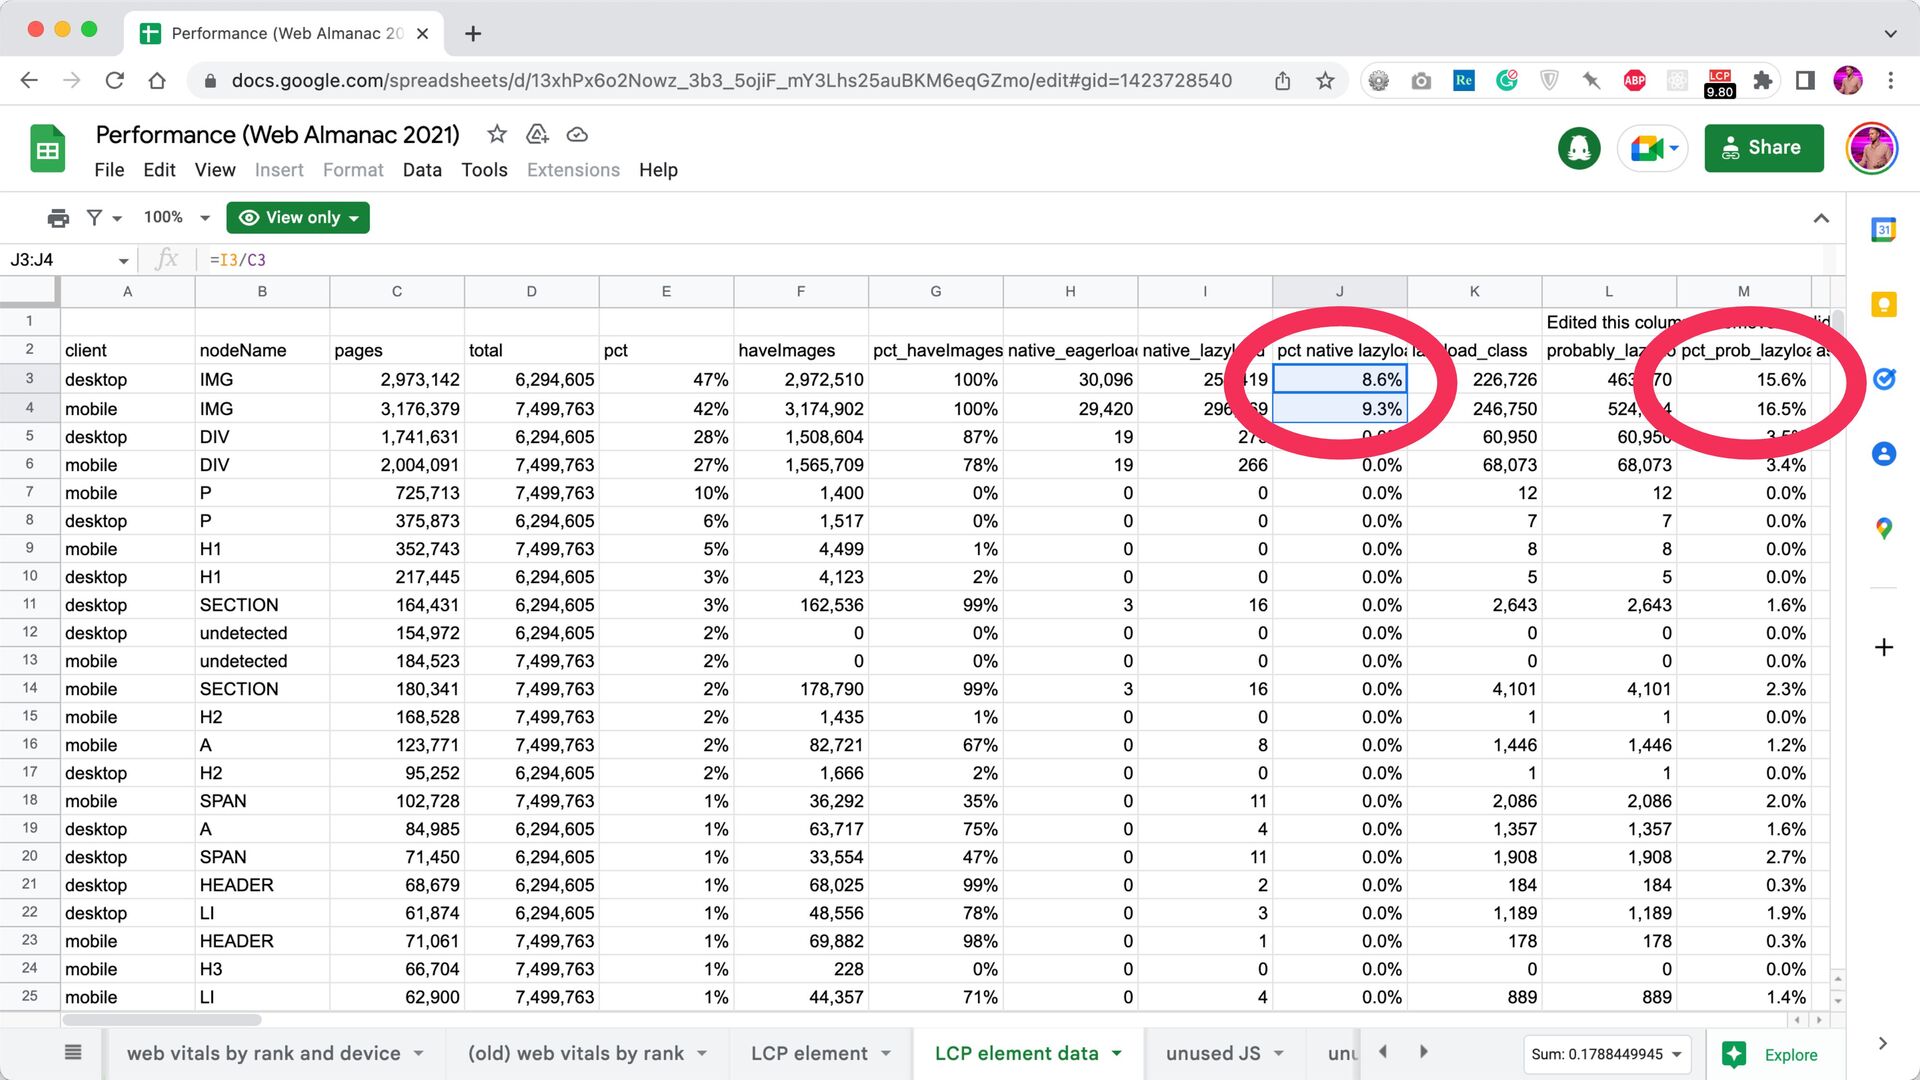Click the horizontal scrollbar thumb
The height and width of the screenshot is (1080, 1920).
(162, 1020)
